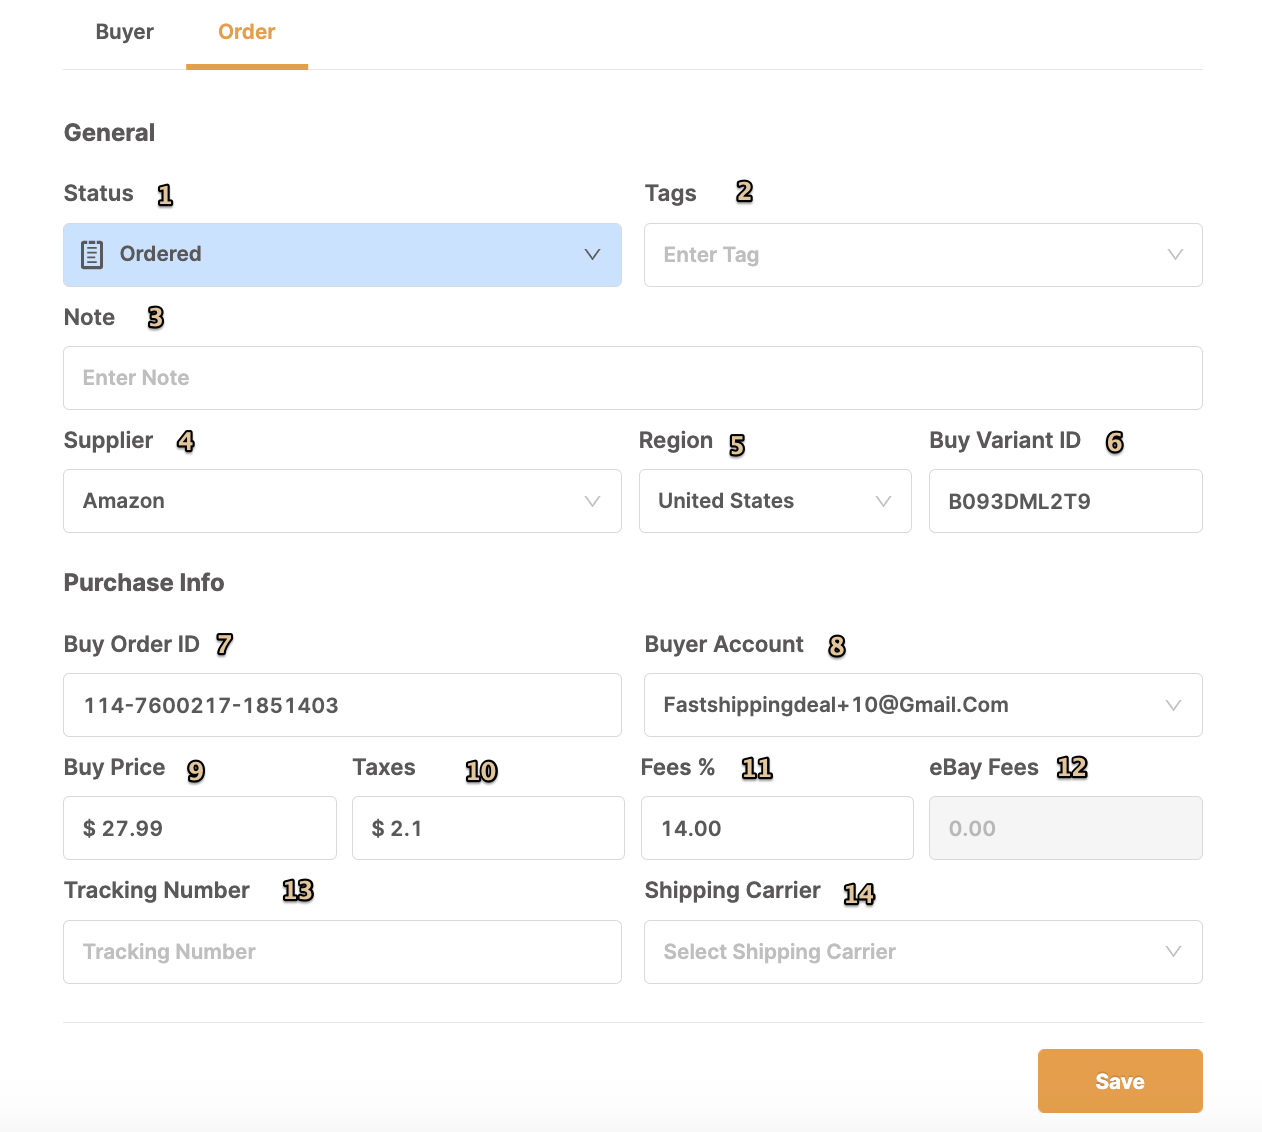Image resolution: width=1262 pixels, height=1132 pixels.
Task: Click the Supplier field label
Action: point(109,441)
